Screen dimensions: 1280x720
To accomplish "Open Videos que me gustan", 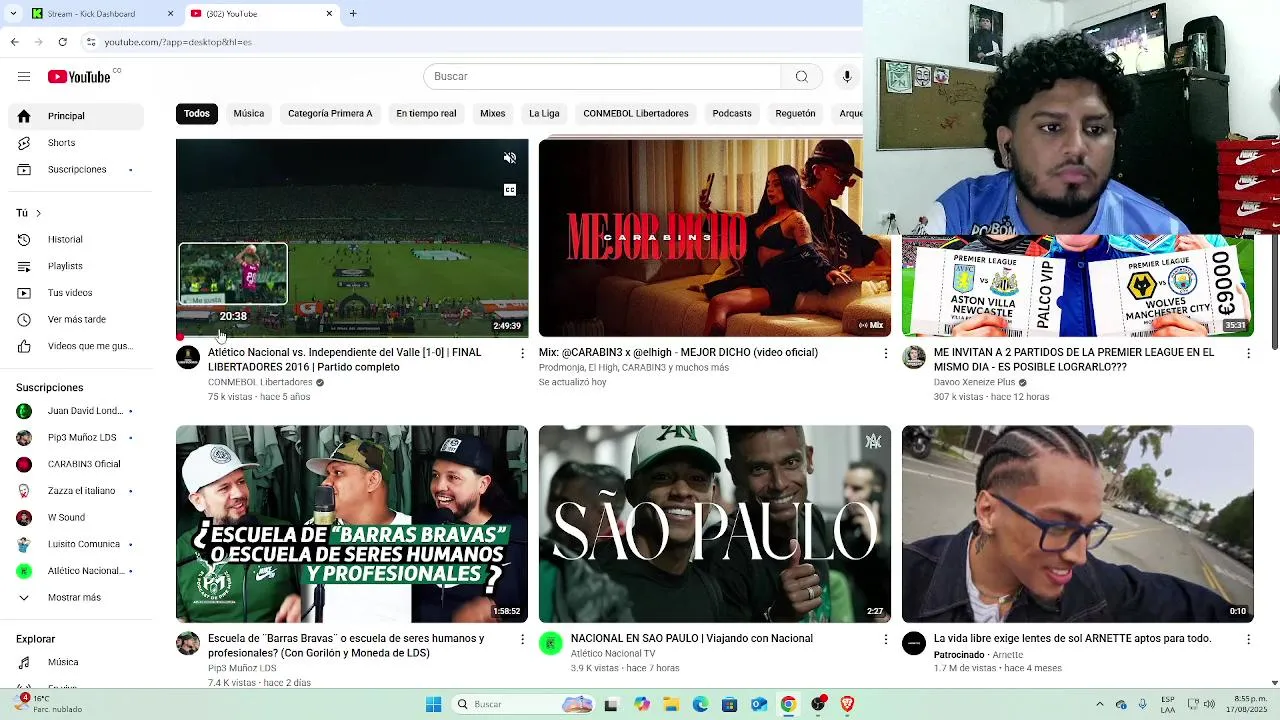I will pyautogui.click(x=76, y=347).
